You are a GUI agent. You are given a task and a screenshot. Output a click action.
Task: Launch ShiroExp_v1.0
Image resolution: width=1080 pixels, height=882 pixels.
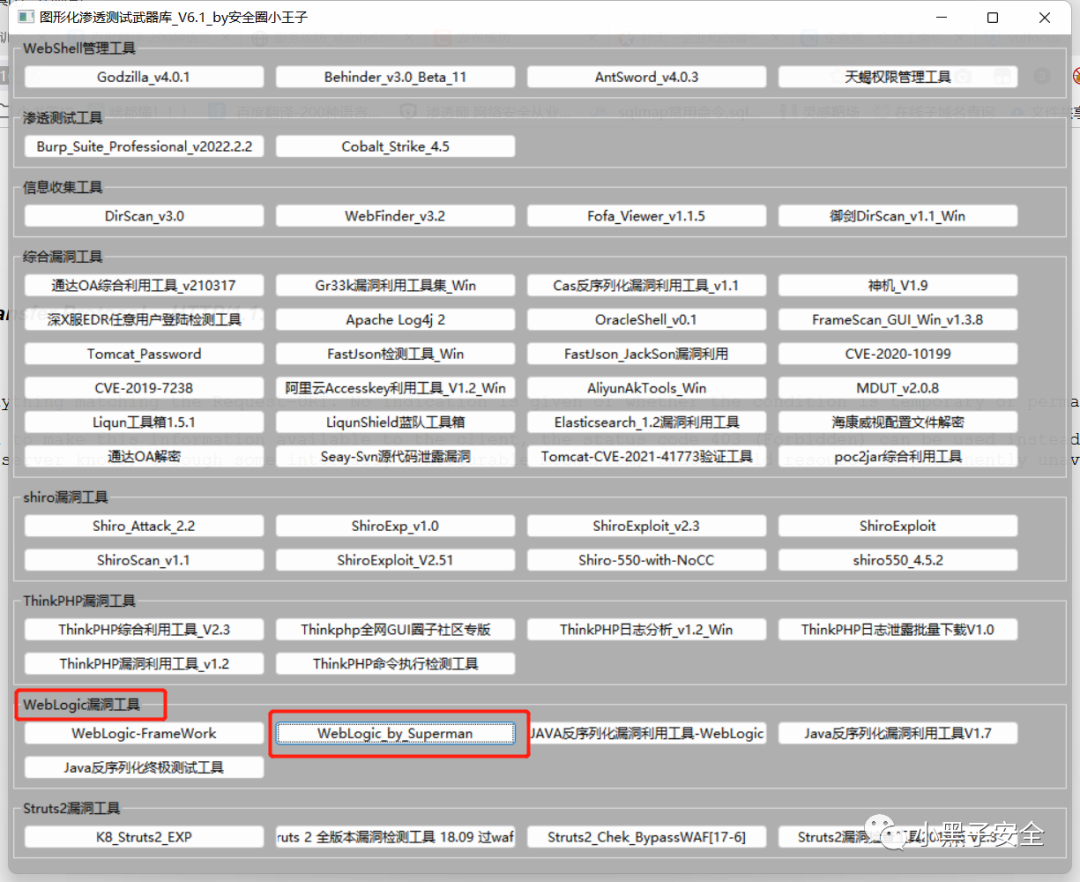(395, 526)
